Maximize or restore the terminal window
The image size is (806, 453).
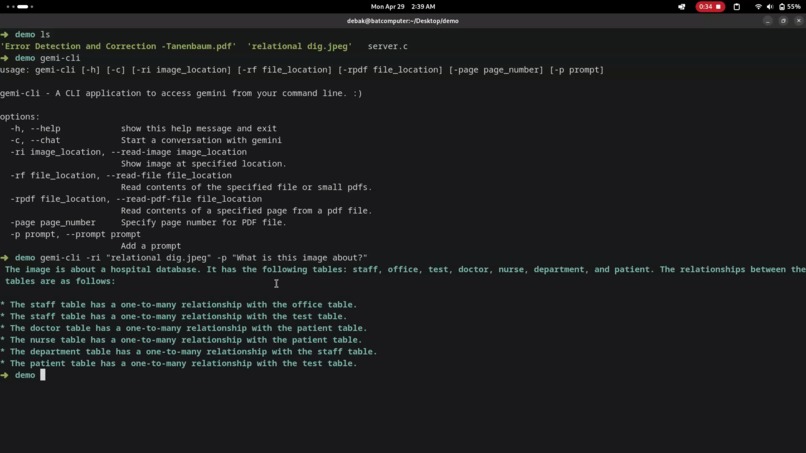pyautogui.click(x=783, y=21)
